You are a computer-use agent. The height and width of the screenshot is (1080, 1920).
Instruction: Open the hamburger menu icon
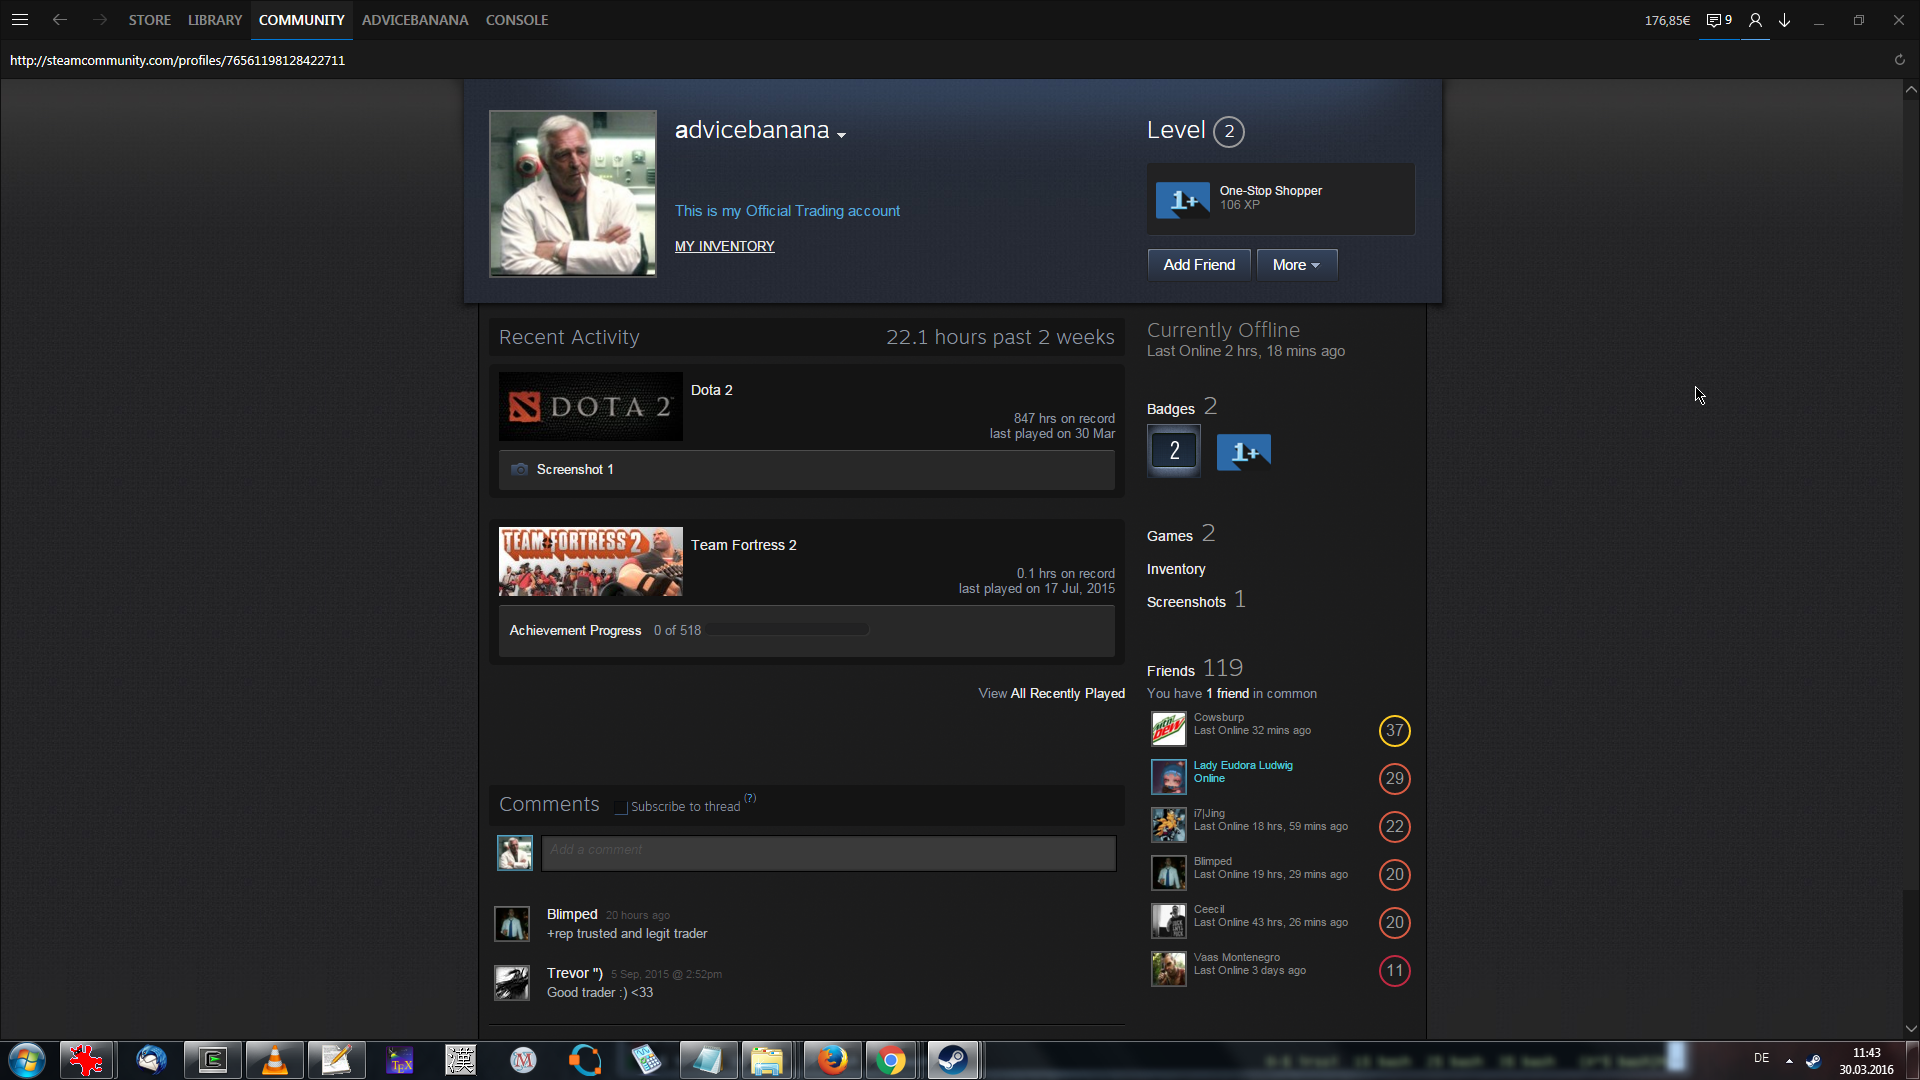(x=19, y=20)
